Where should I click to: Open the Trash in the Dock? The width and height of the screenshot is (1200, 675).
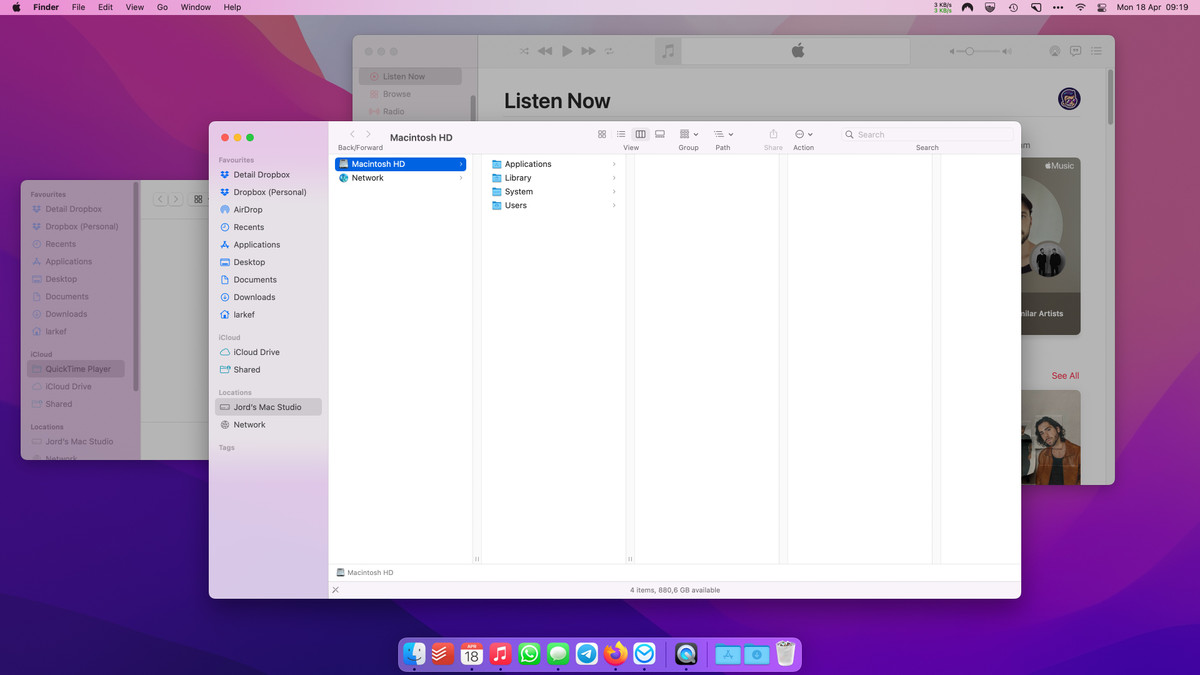785,654
